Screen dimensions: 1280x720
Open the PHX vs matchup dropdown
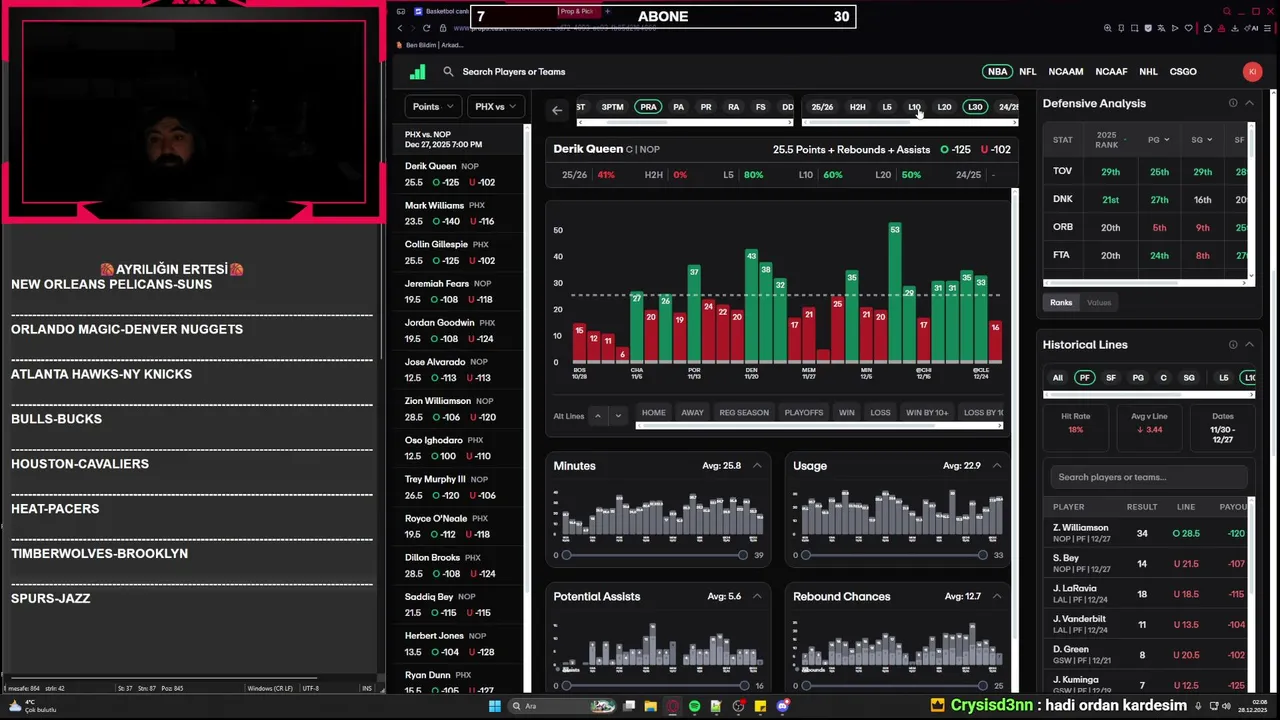495,106
